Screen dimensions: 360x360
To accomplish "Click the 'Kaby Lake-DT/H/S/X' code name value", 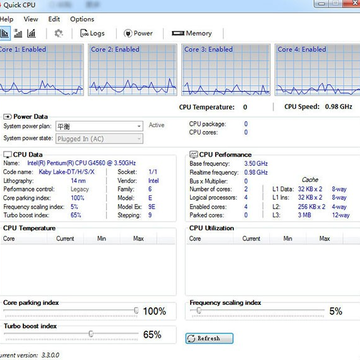I will 67,172.
